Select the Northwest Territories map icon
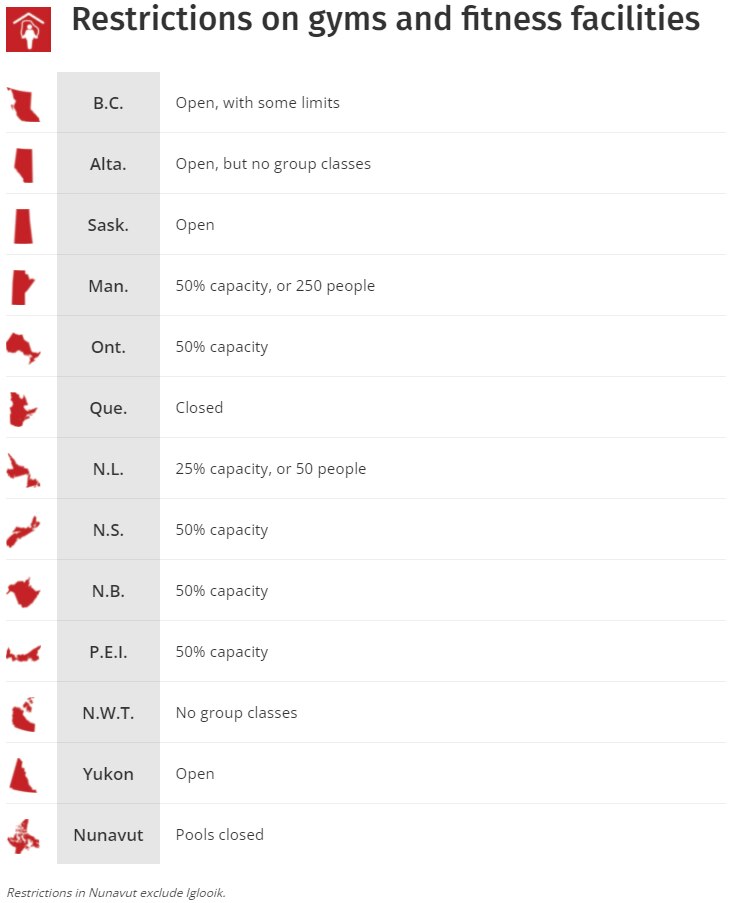The image size is (738, 903). point(22,714)
